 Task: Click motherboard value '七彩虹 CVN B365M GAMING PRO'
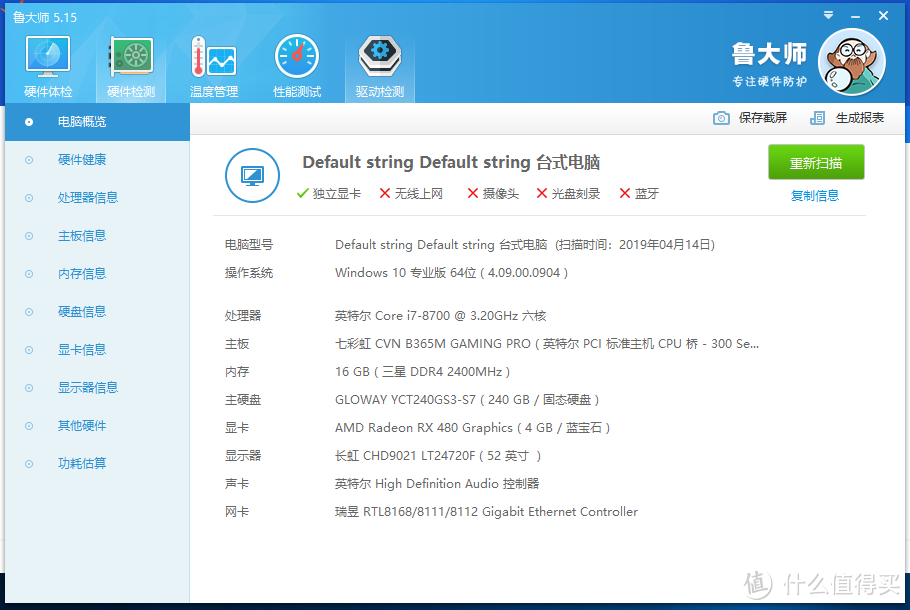click(432, 344)
